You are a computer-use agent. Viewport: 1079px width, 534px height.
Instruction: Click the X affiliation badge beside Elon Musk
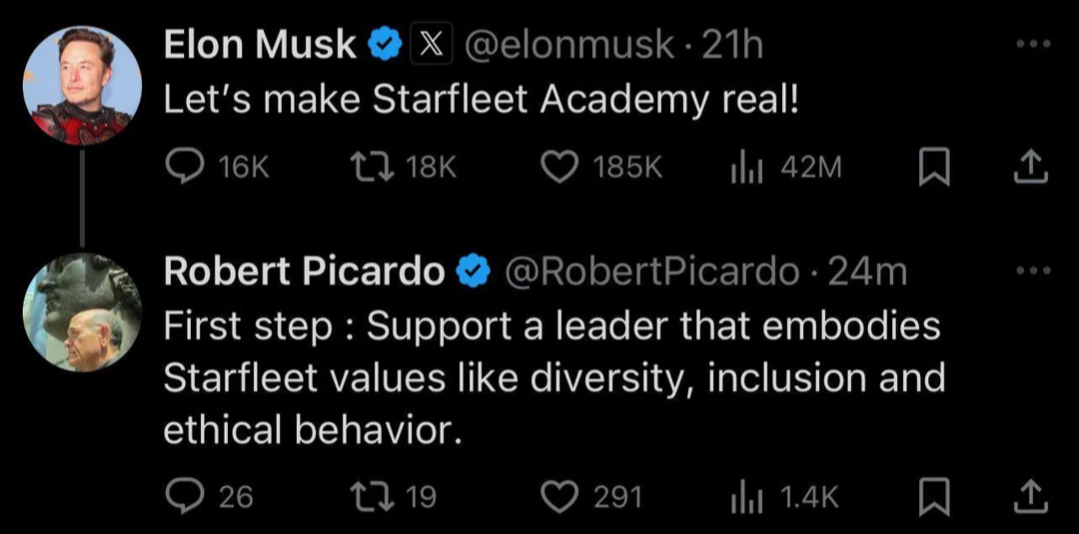tap(431, 45)
